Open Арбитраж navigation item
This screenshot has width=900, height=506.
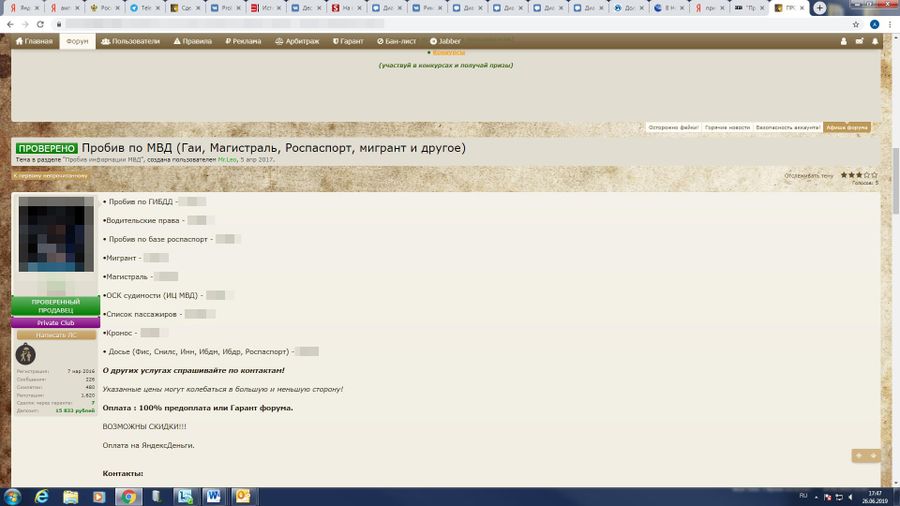click(297, 41)
